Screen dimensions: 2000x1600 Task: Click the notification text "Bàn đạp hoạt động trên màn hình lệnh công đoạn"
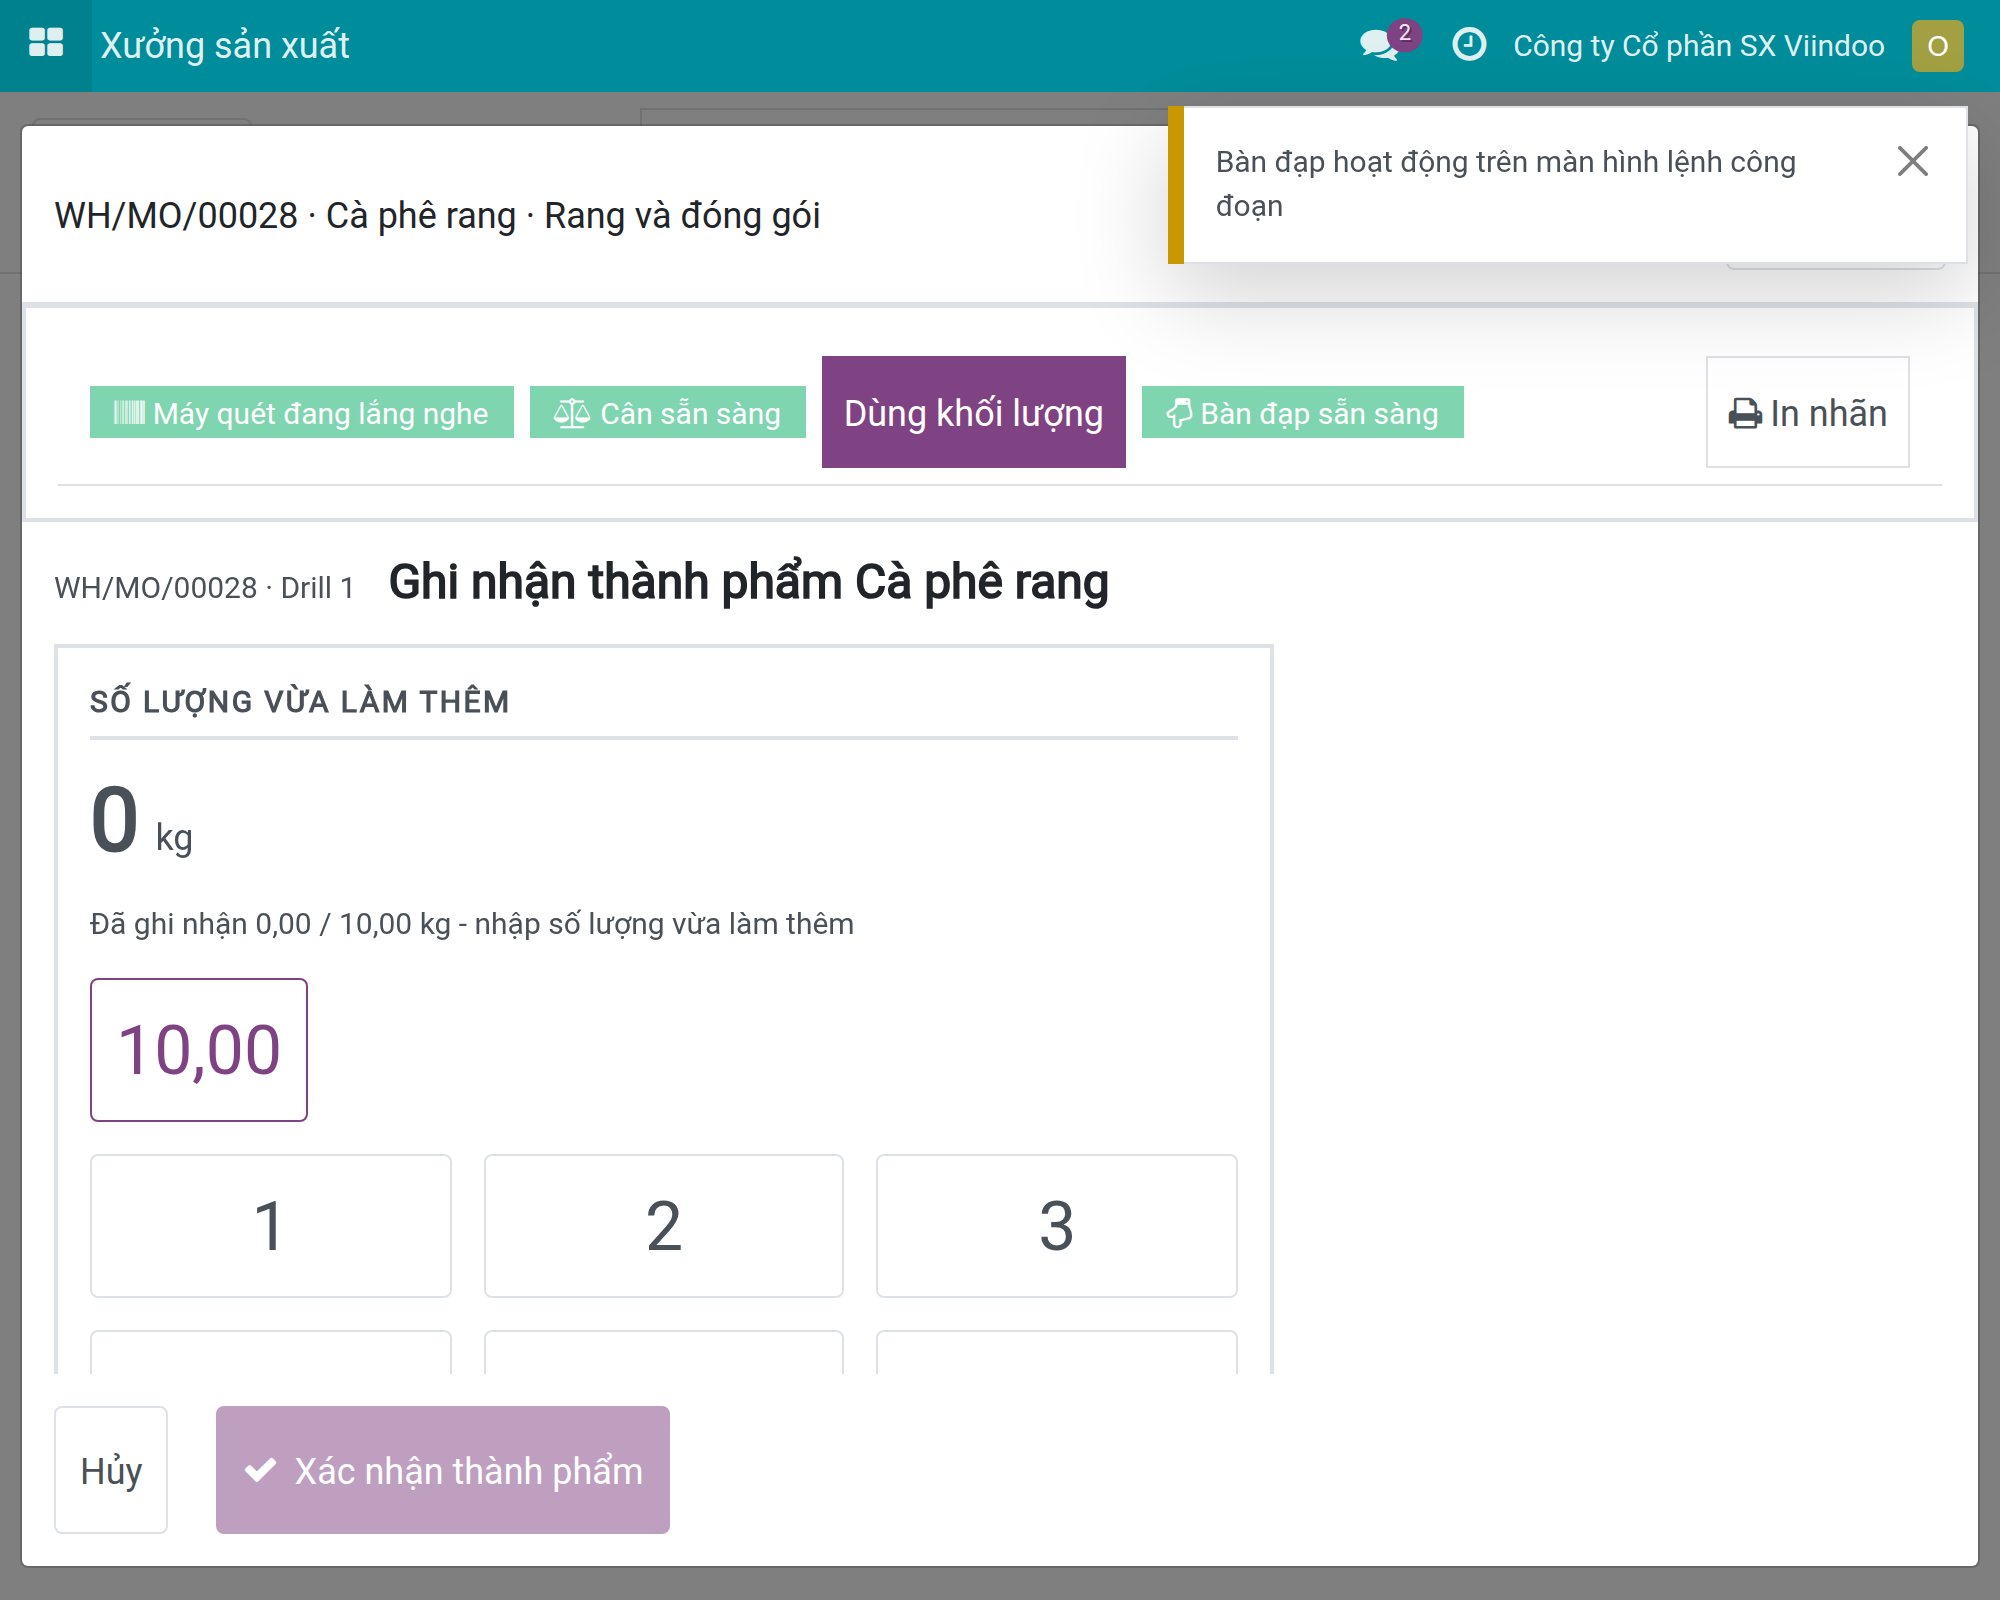[1506, 184]
